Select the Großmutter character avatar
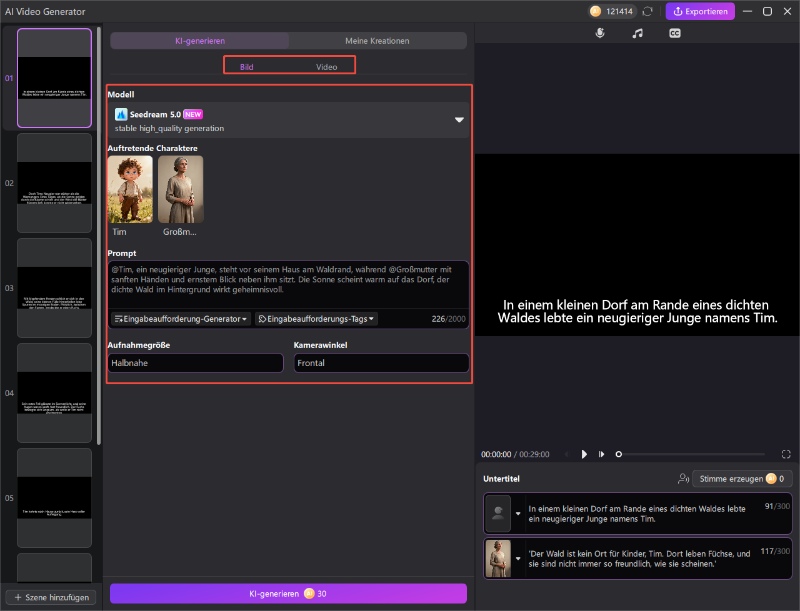This screenshot has width=800, height=611. pos(181,189)
